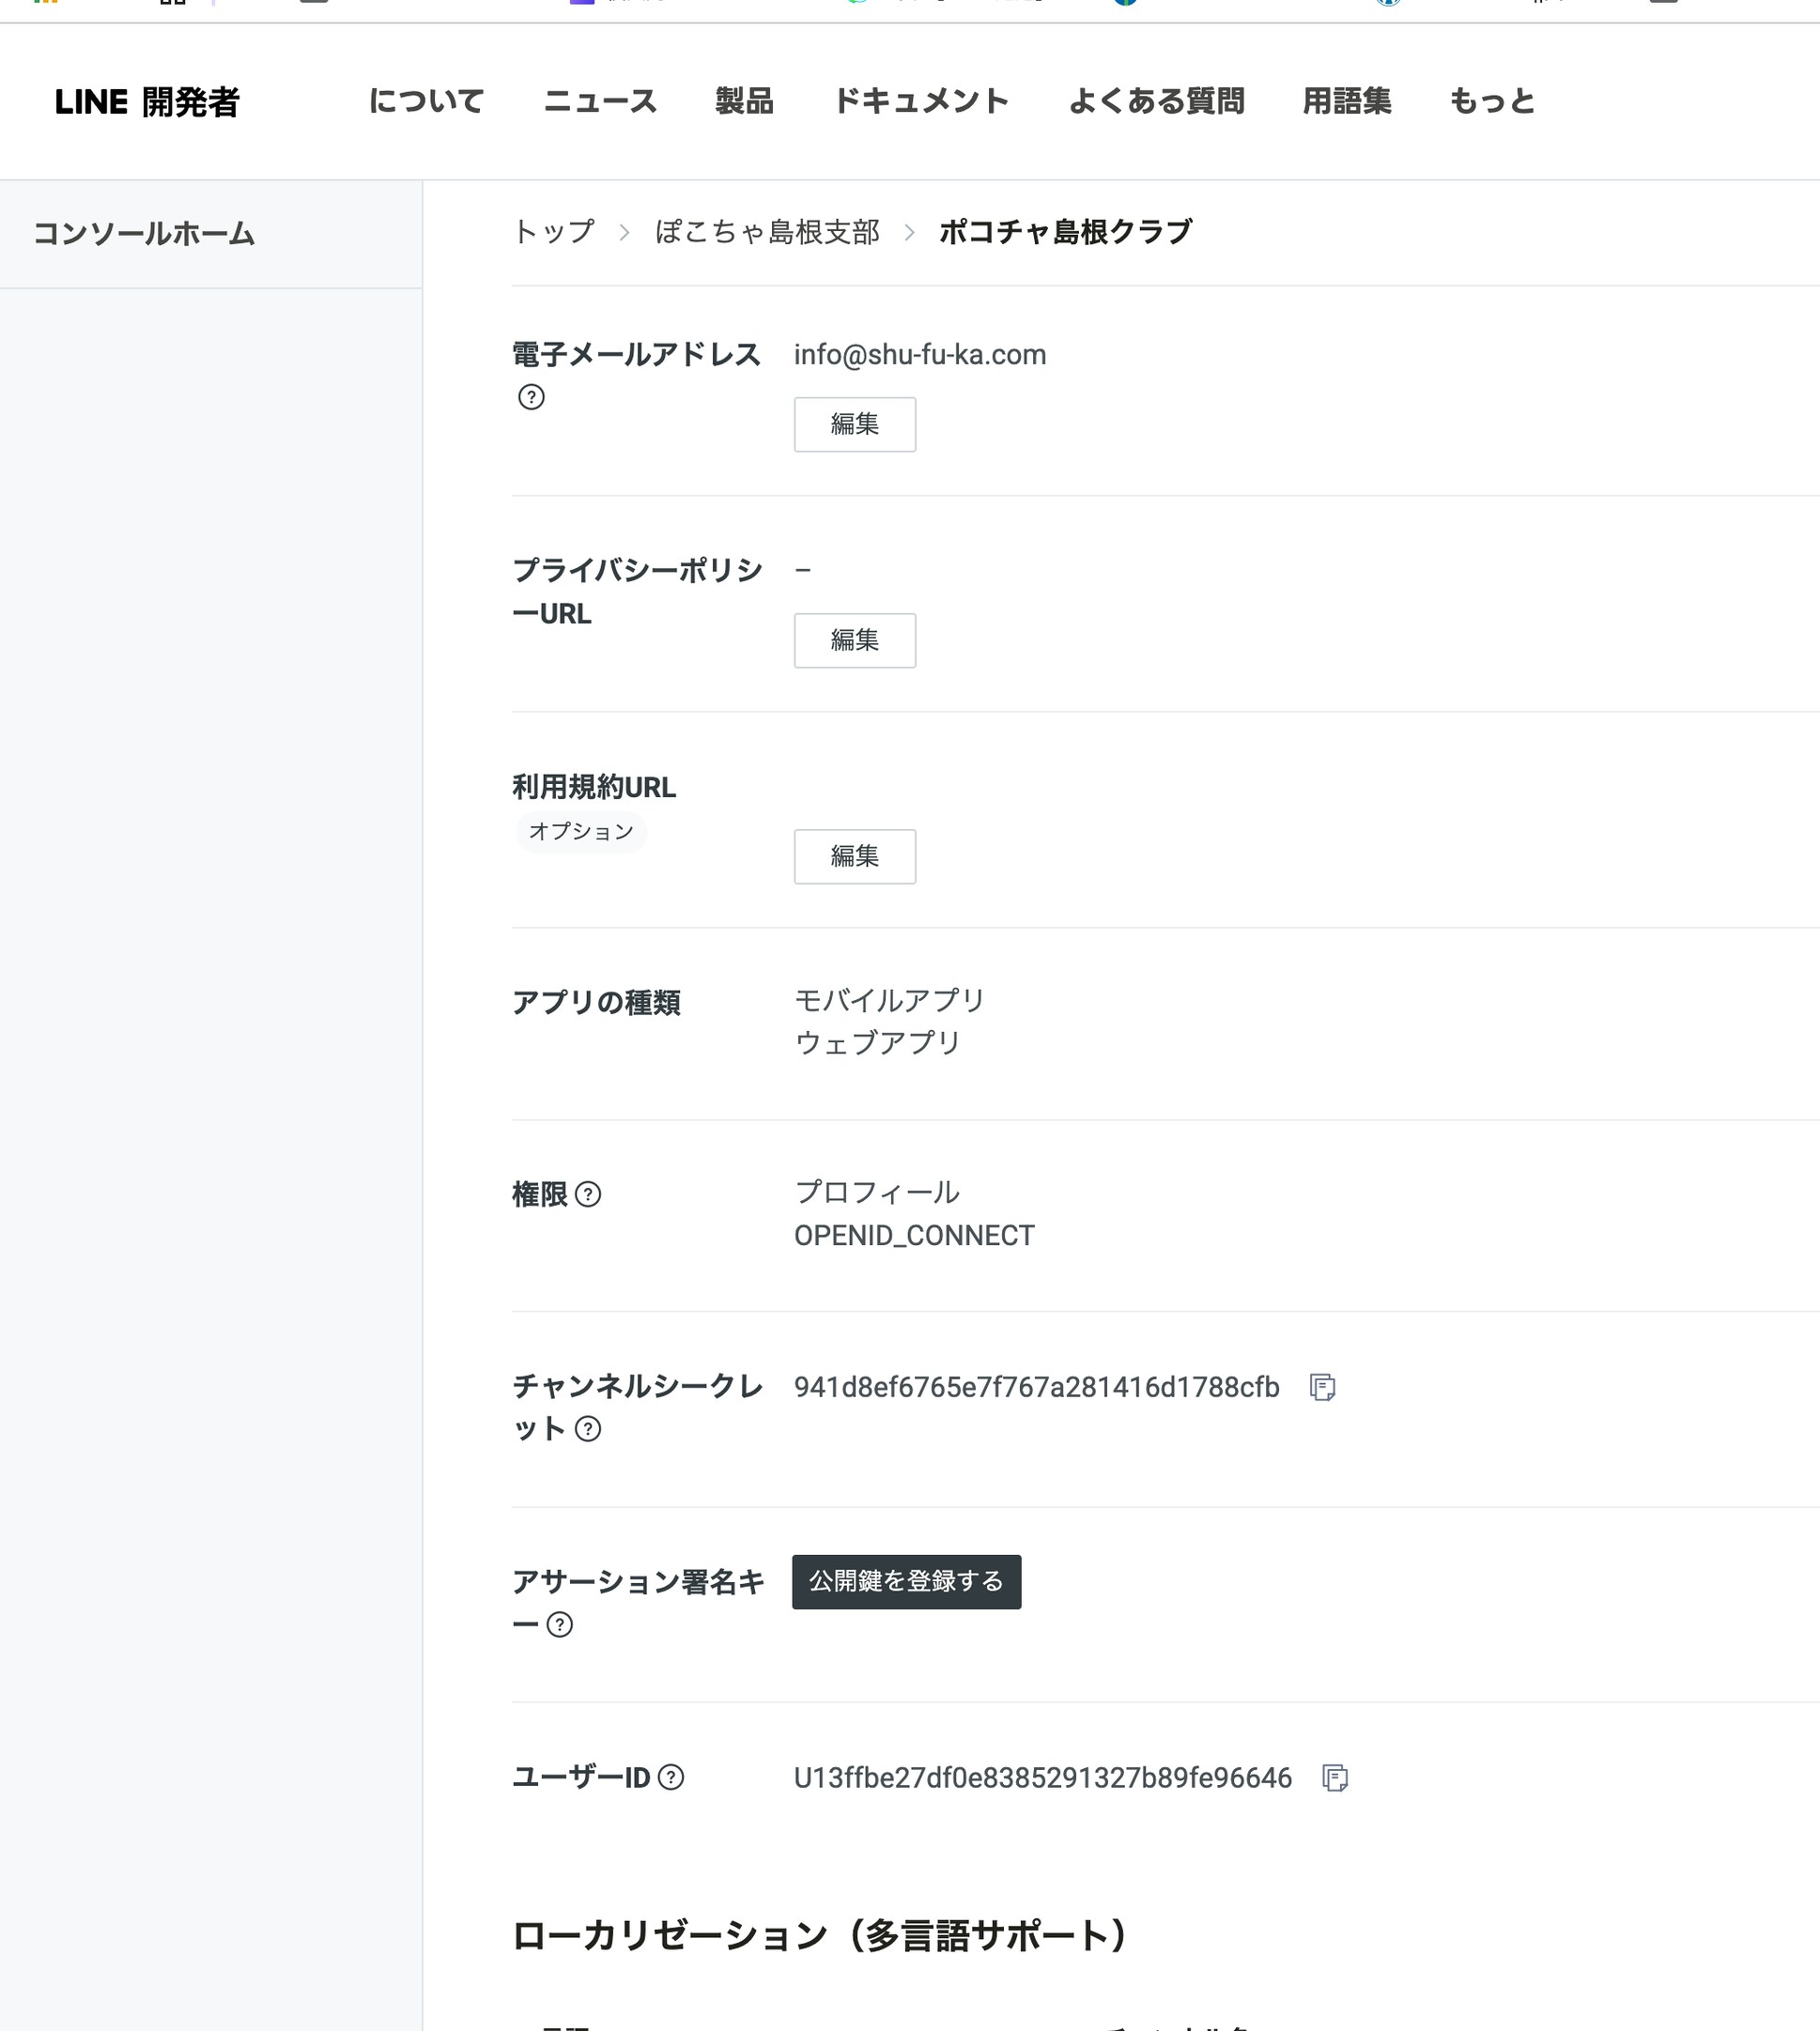This screenshot has width=1820, height=2031.
Task: Go to コンソールホーム in the sidebar
Action: [x=144, y=234]
